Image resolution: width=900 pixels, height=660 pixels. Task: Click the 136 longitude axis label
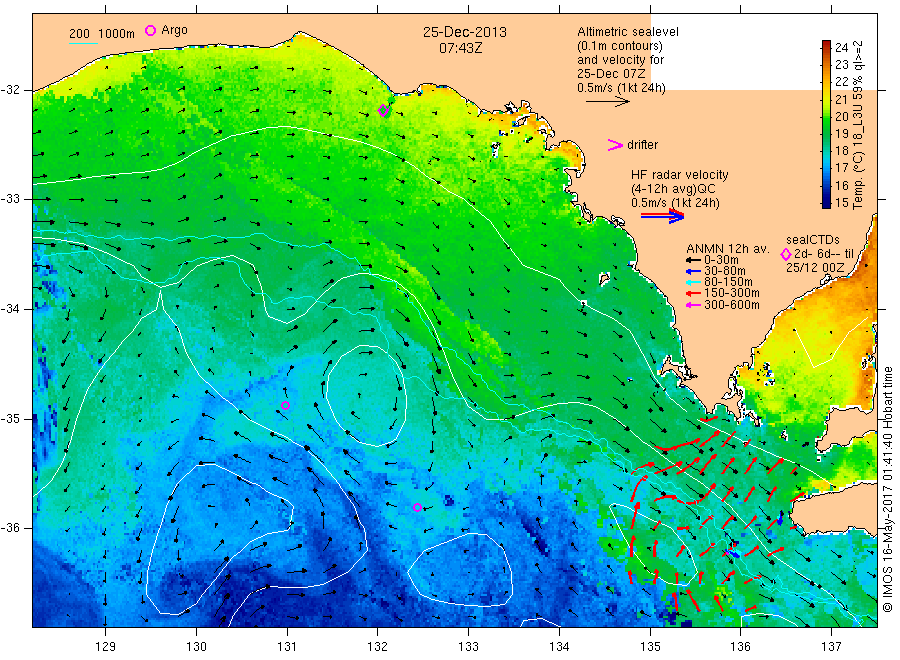pyautogui.click(x=740, y=647)
